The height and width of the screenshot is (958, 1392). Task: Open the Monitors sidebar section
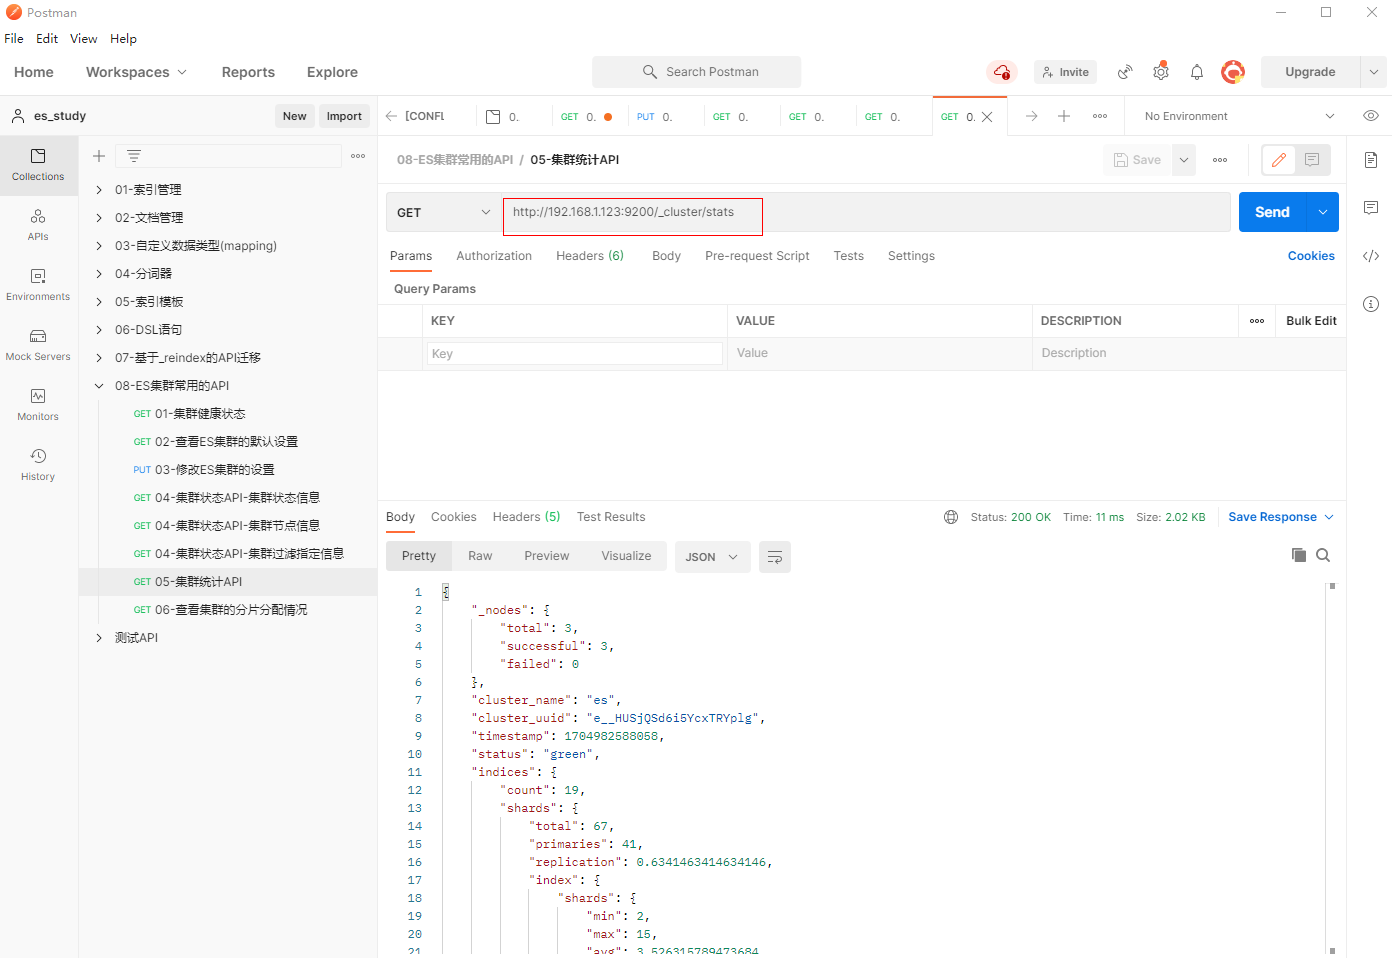tap(38, 404)
